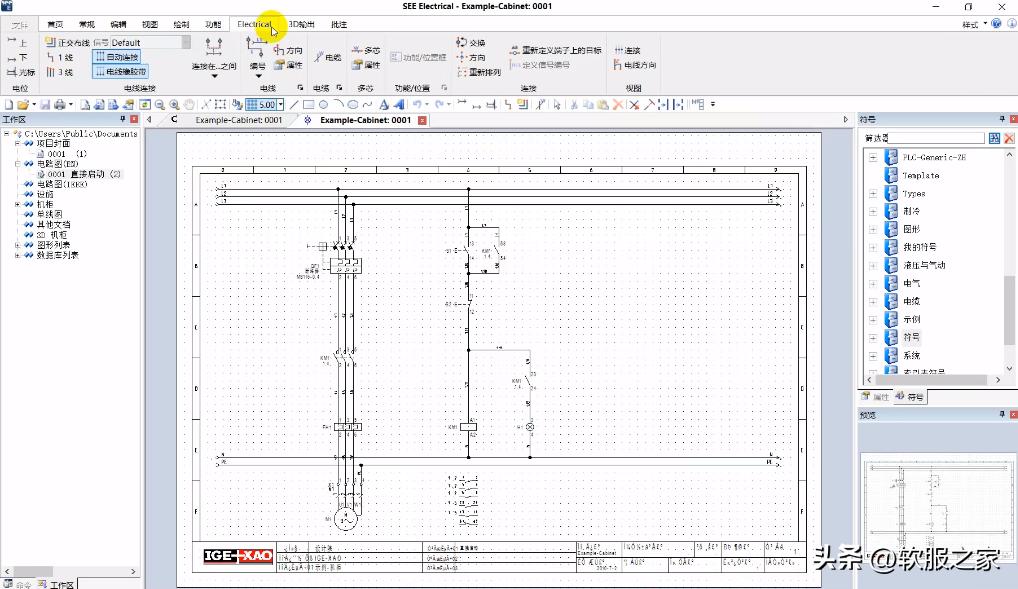Viewport: 1018px width, 589px height.
Task: Select the rectangle drawing tool
Action: pos(309,104)
